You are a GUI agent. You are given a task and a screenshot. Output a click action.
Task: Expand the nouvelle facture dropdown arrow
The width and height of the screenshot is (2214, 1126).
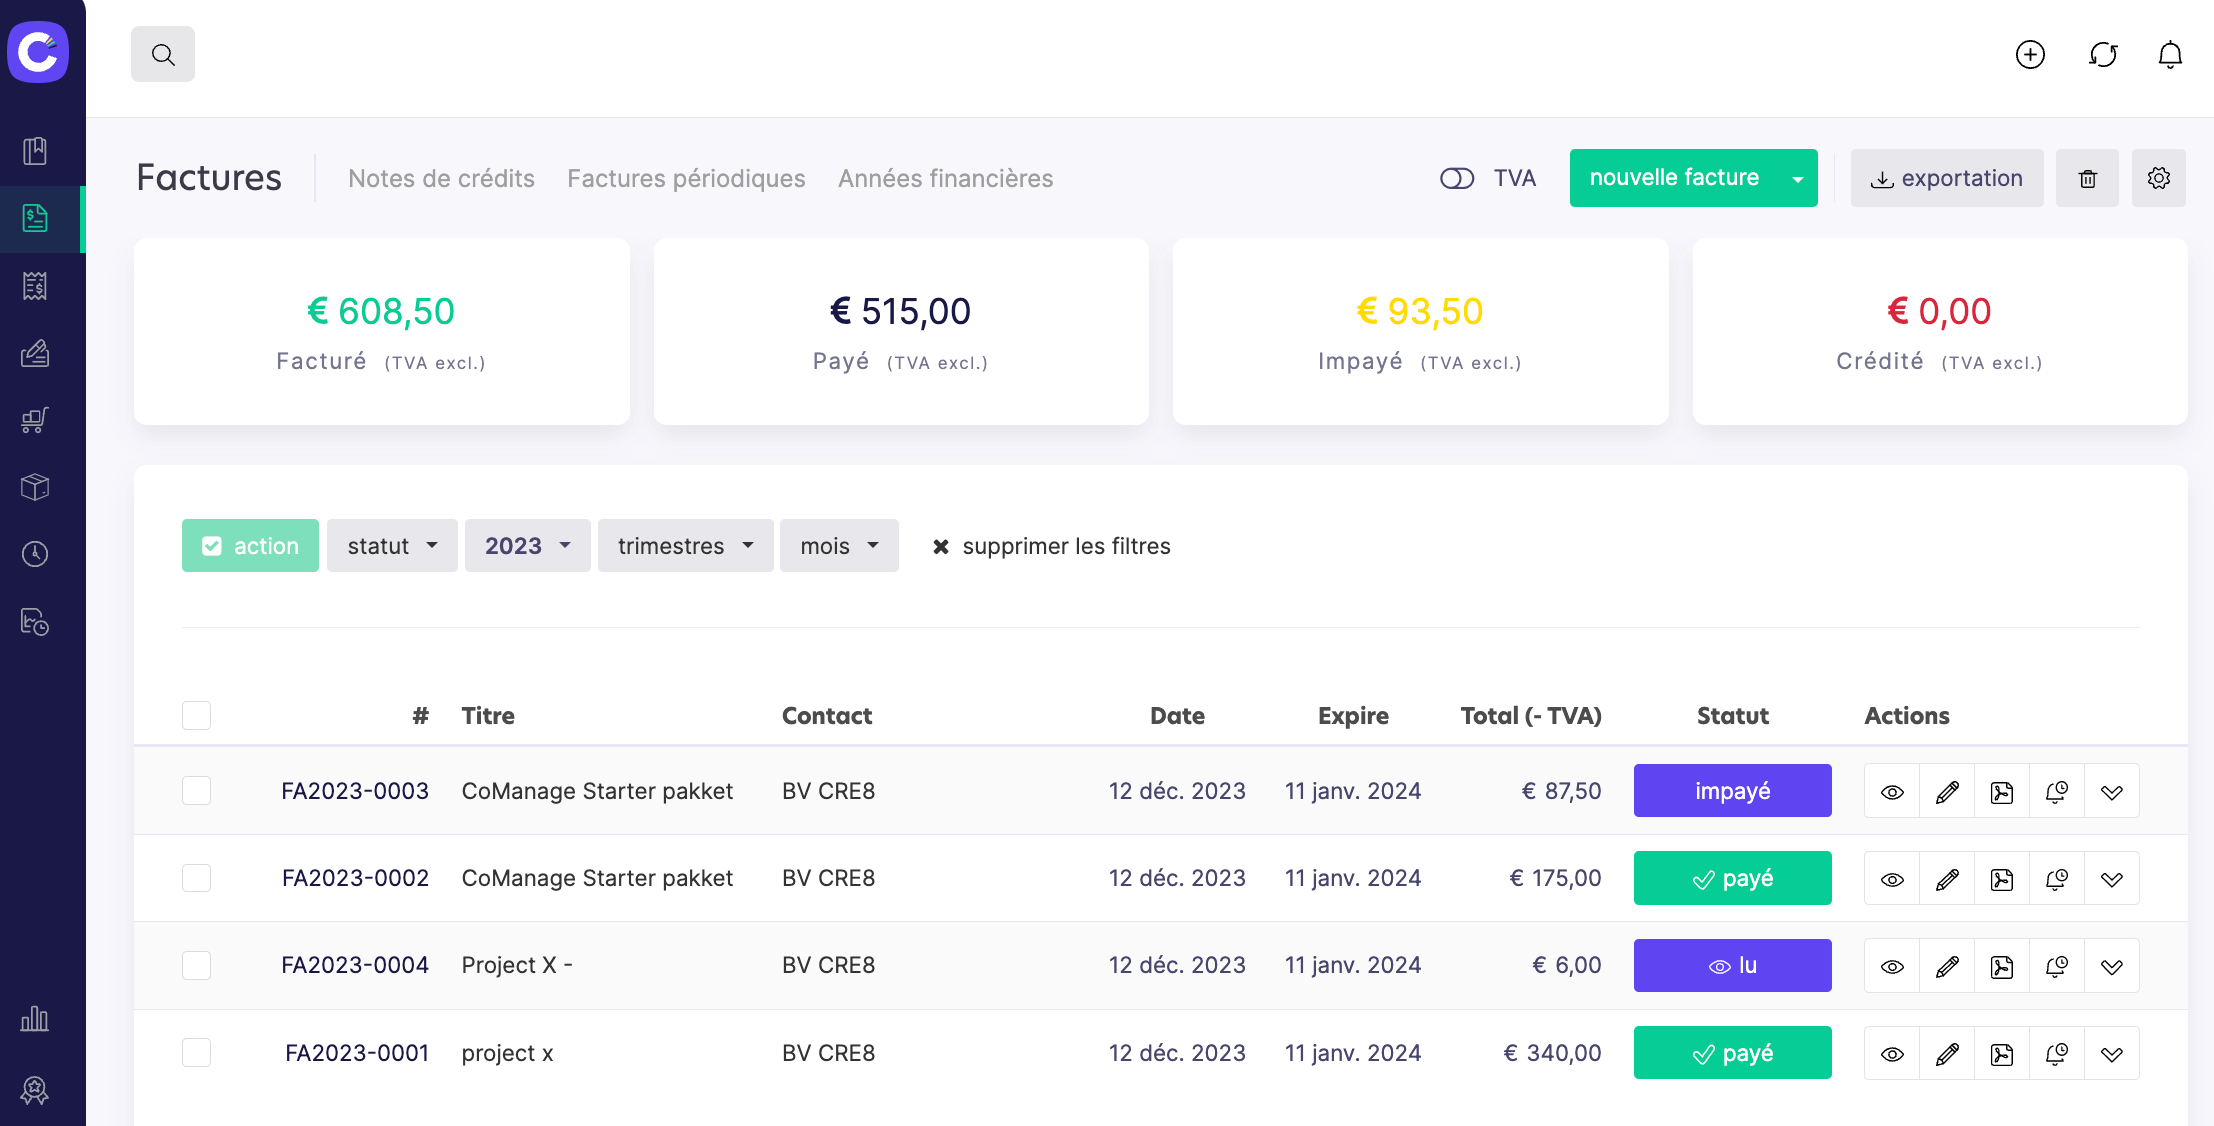1798,179
